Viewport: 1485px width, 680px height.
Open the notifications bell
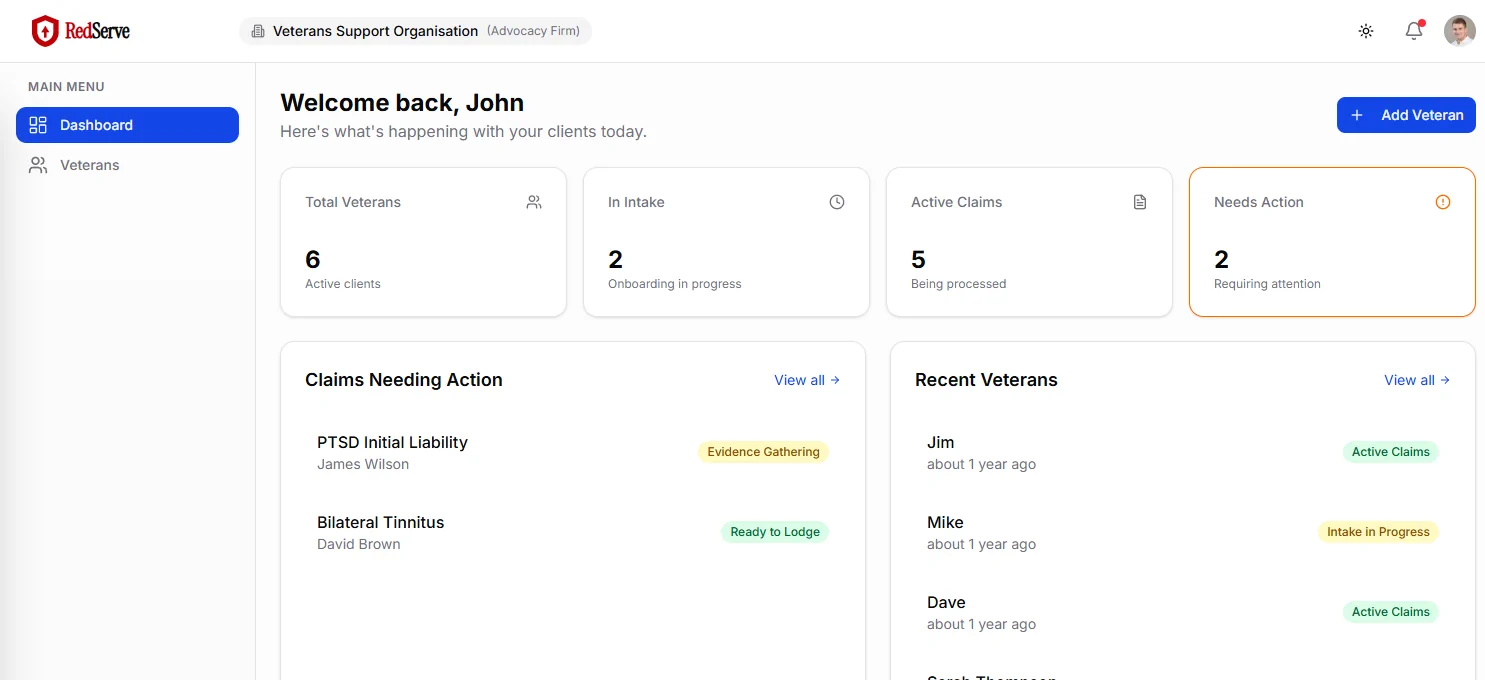1414,31
